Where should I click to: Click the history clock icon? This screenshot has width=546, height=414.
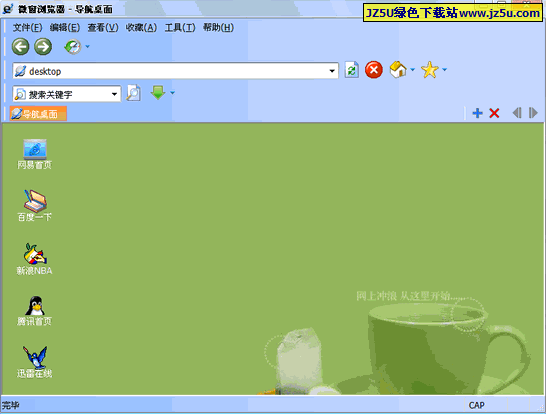coord(73,47)
